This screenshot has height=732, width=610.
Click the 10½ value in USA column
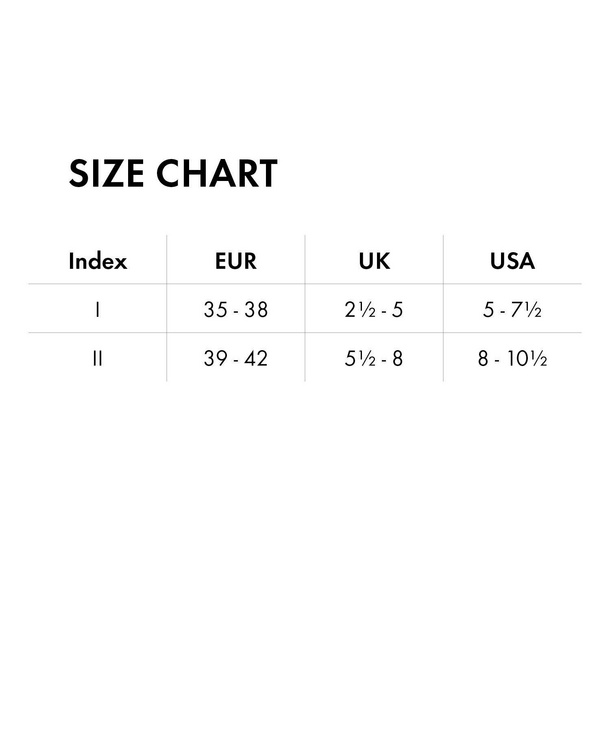tap(527, 359)
